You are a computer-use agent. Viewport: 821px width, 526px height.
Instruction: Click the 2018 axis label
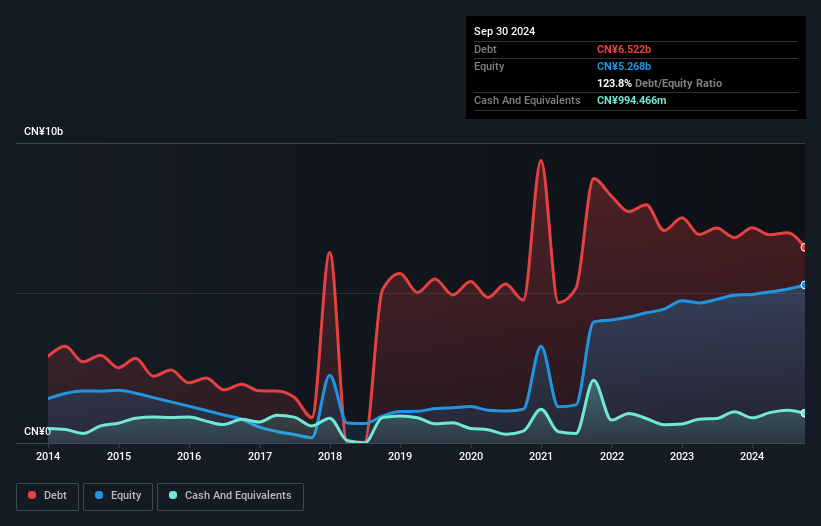(x=330, y=456)
